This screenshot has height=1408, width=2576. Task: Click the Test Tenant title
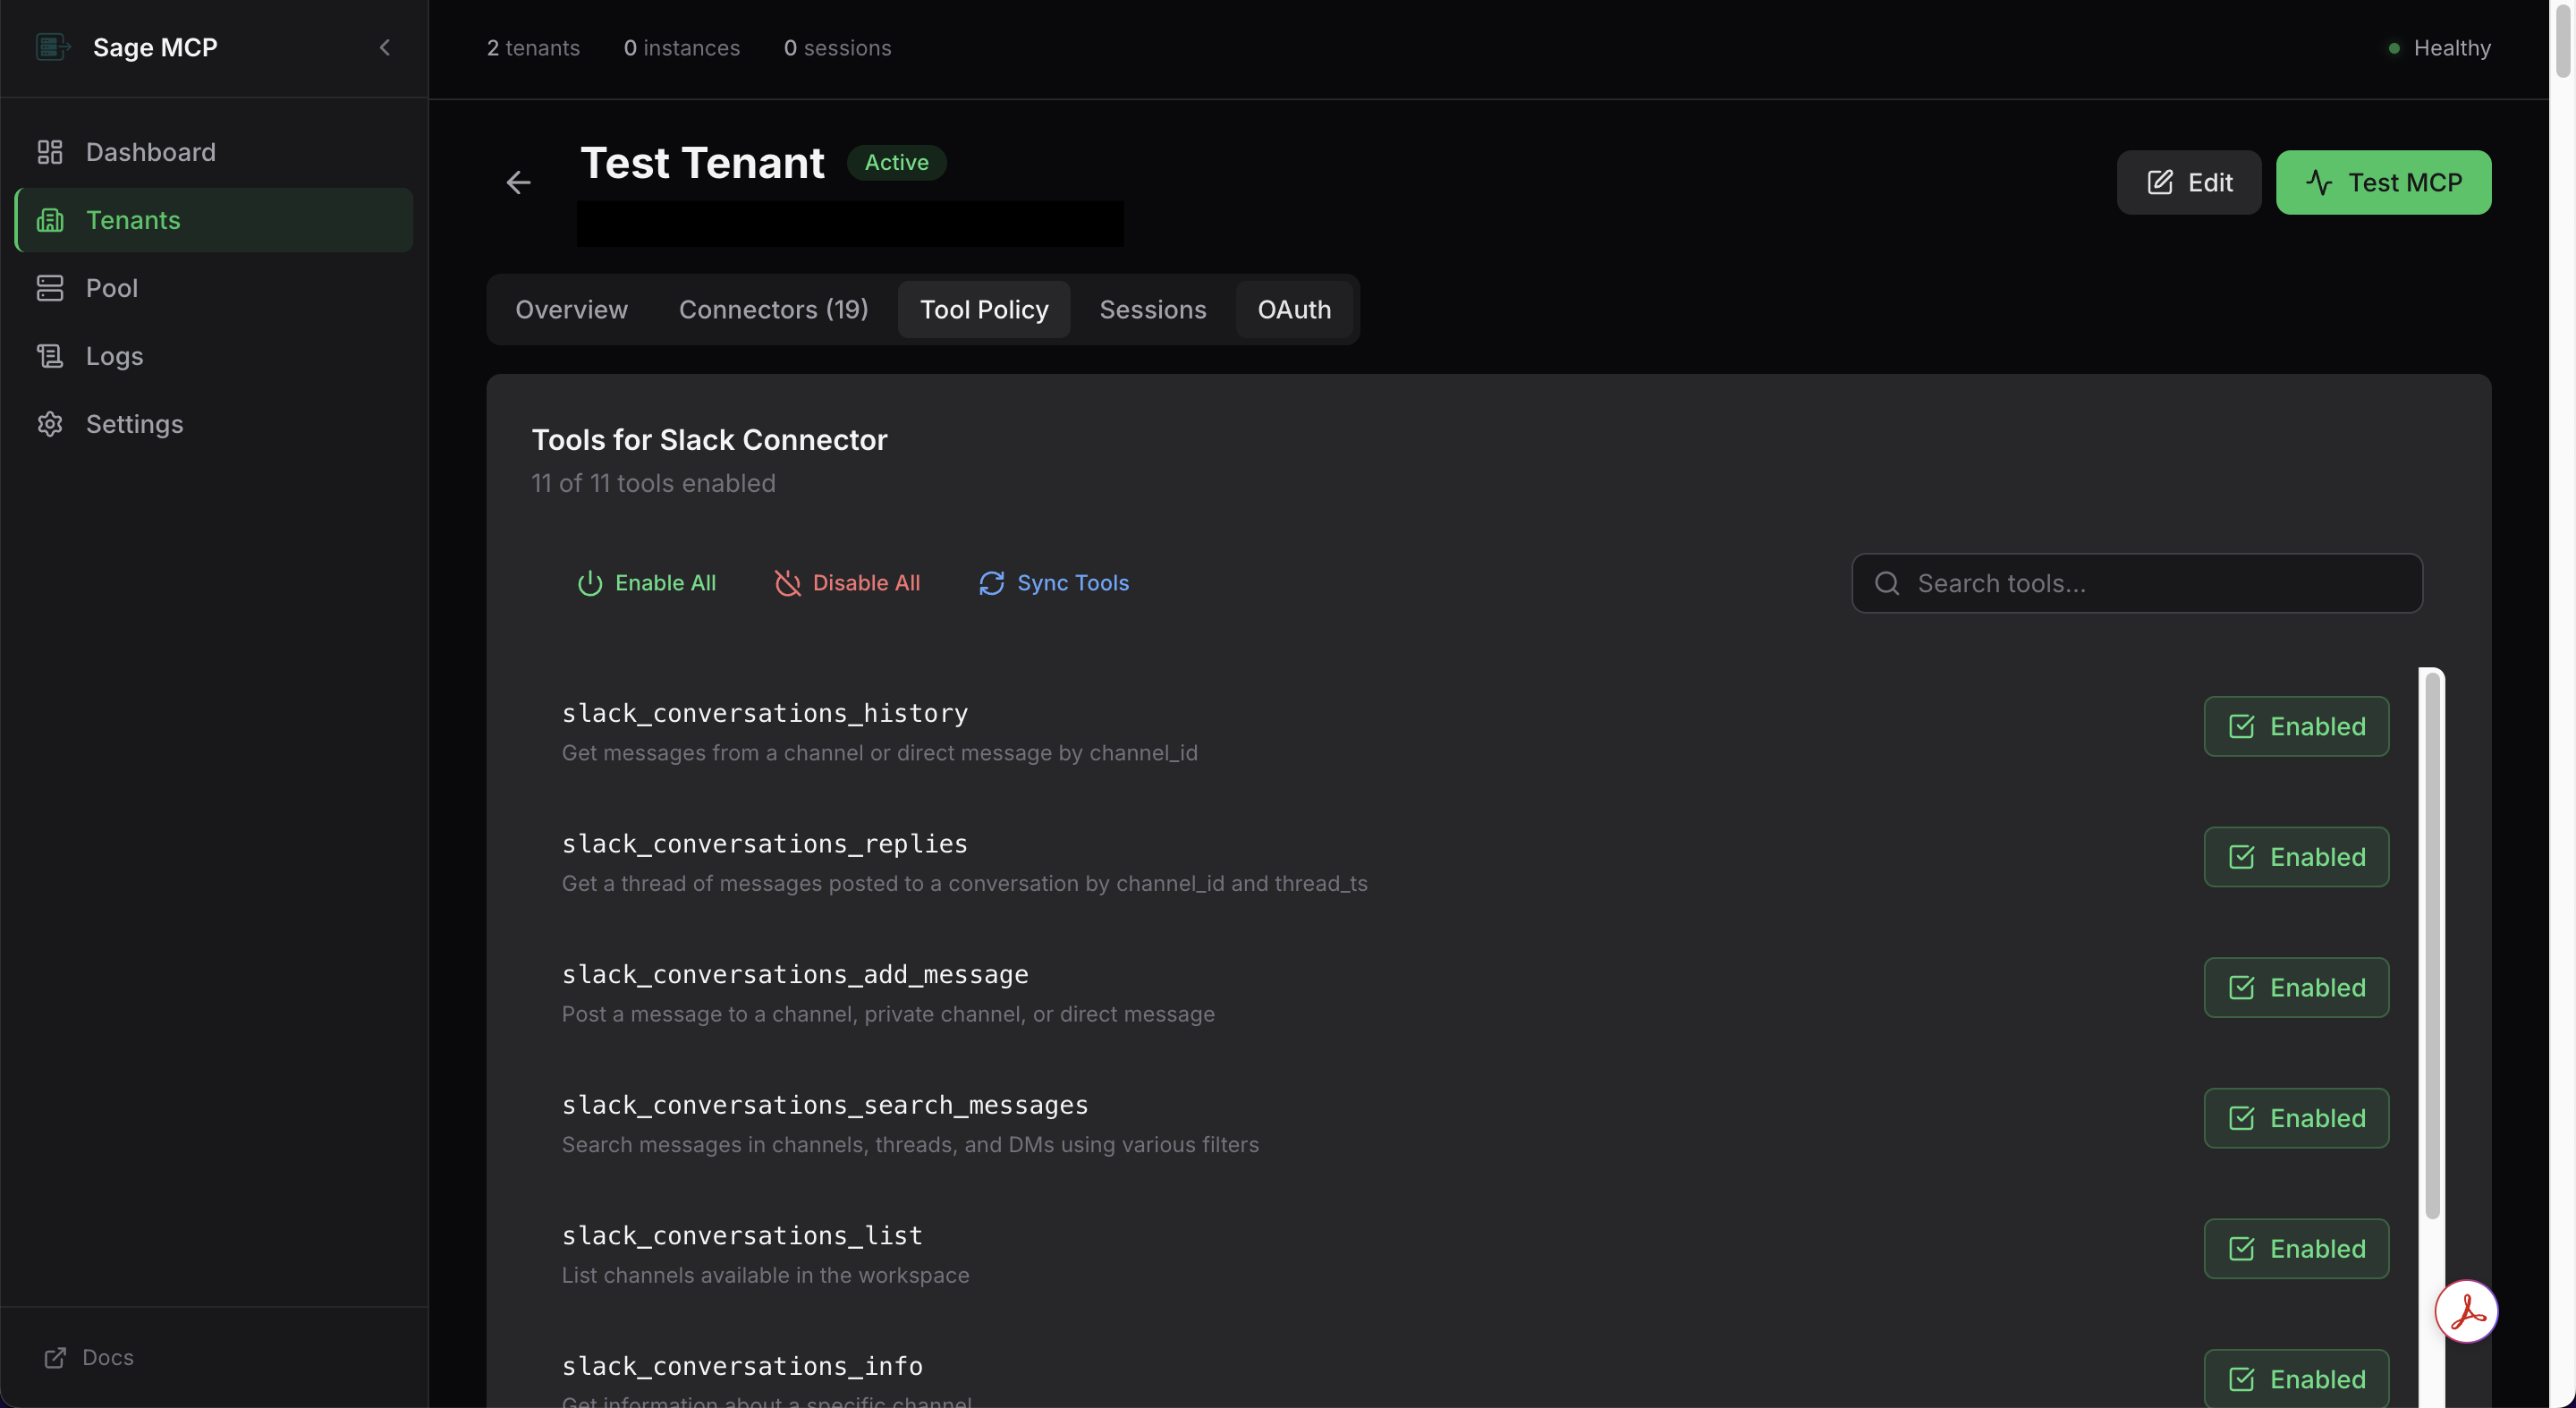(702, 162)
